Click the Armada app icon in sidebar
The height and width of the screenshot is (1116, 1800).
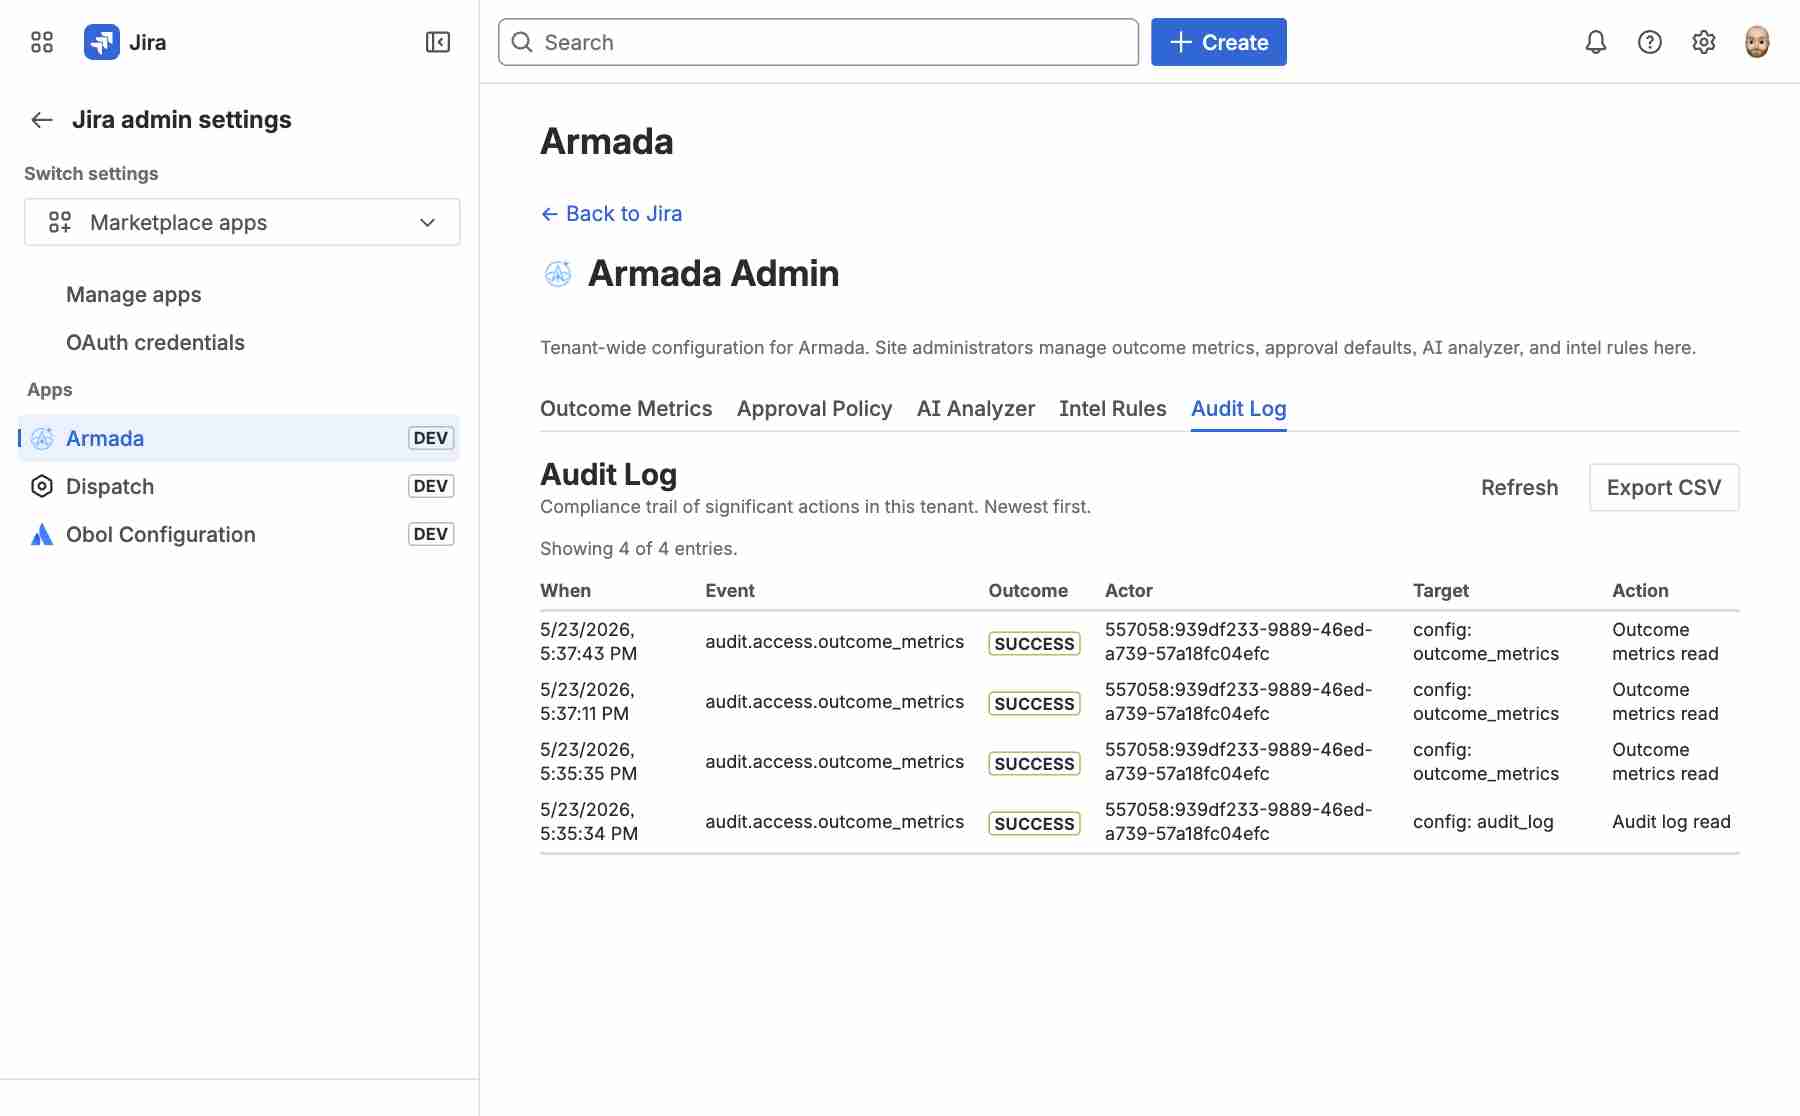pos(42,438)
